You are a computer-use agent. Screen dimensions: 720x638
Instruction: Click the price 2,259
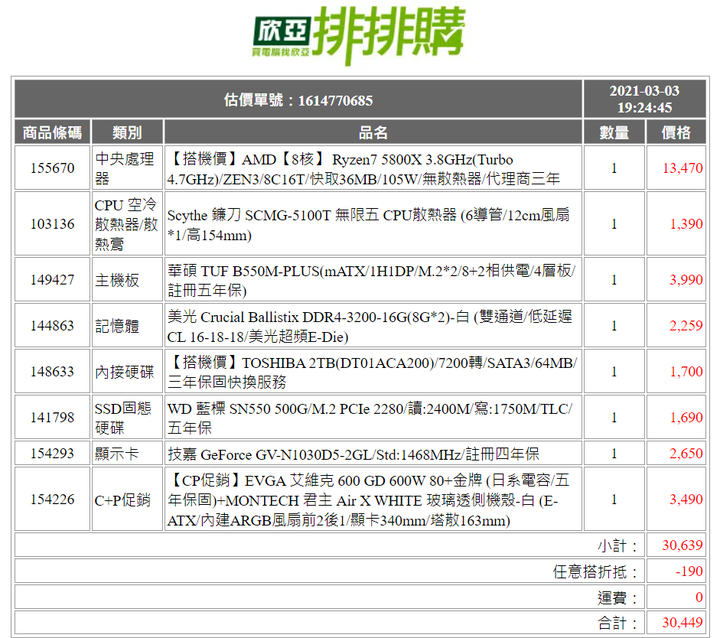point(686,326)
